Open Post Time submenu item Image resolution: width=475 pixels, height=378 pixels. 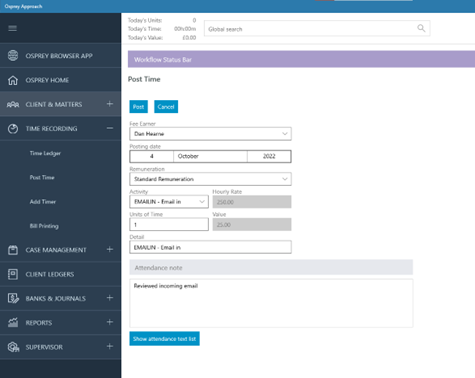pos(42,177)
